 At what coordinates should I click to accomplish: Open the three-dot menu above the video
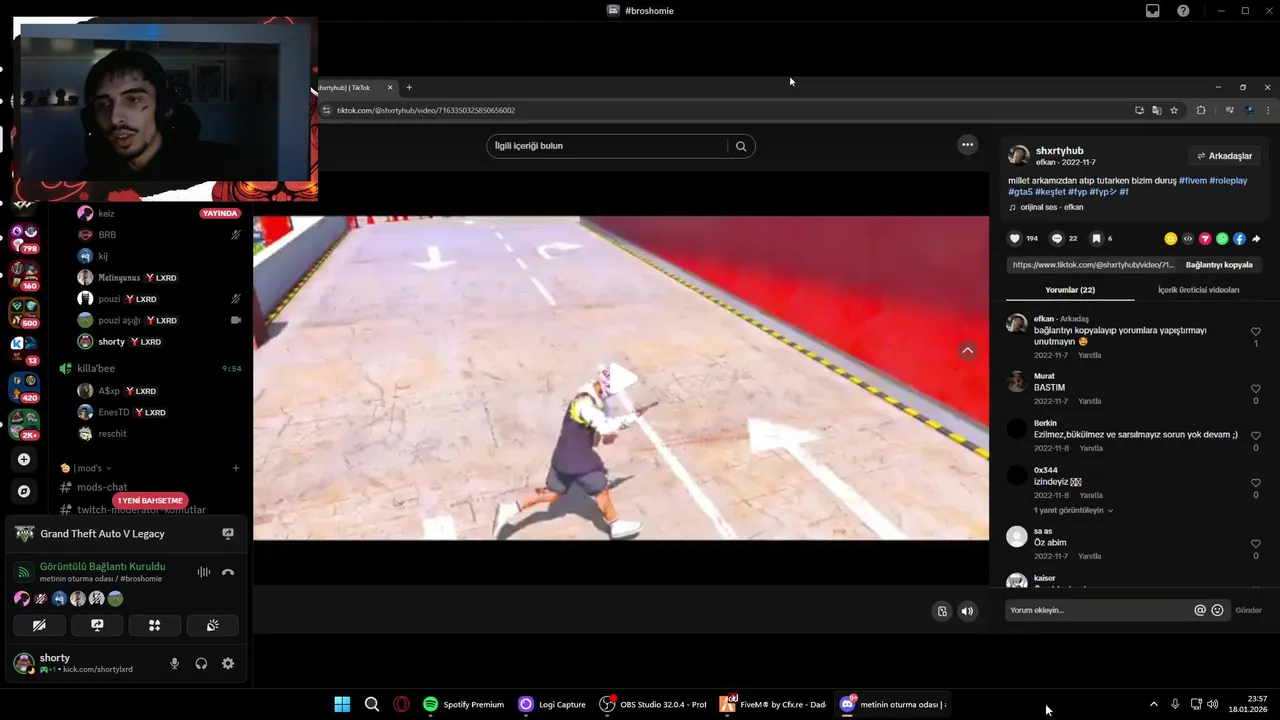967,145
